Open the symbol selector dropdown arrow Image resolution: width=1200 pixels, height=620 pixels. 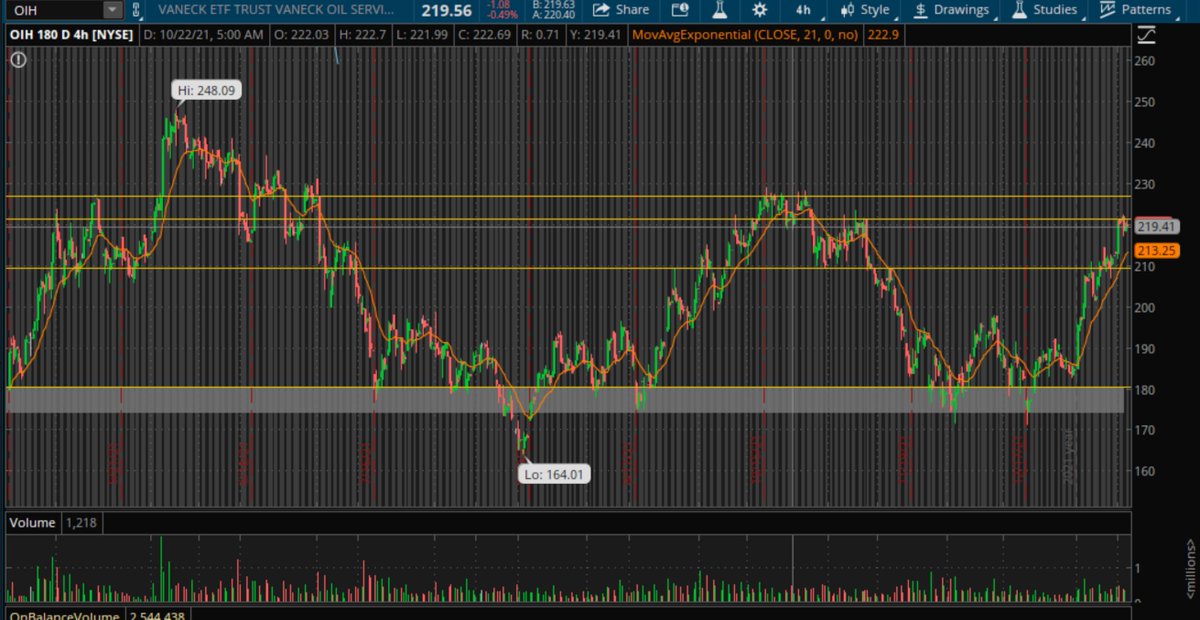113,10
